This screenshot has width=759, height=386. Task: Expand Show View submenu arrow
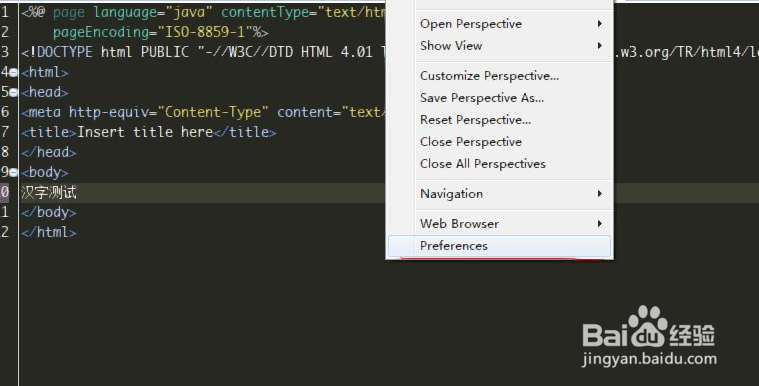coord(600,46)
